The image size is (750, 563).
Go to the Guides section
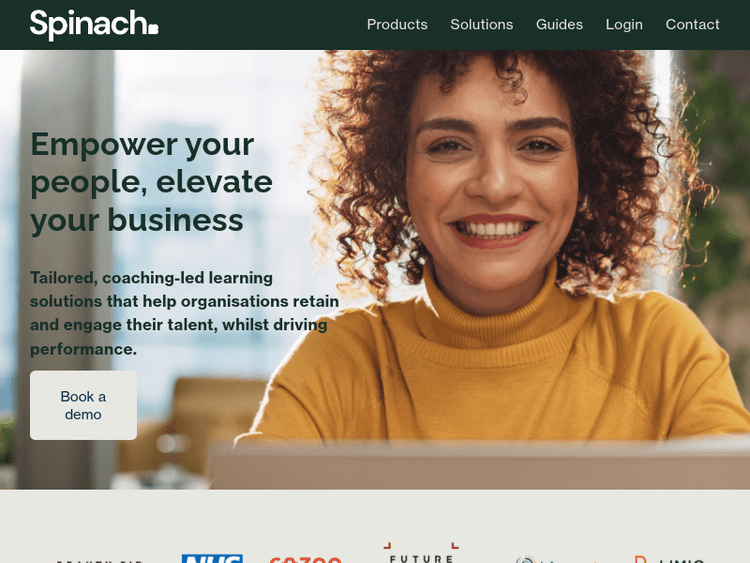(x=559, y=24)
